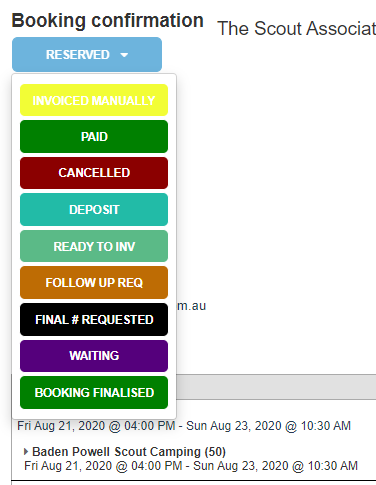The image size is (376, 485).
Task: Open the RESERVED status dropdown button
Action: click(x=87, y=54)
